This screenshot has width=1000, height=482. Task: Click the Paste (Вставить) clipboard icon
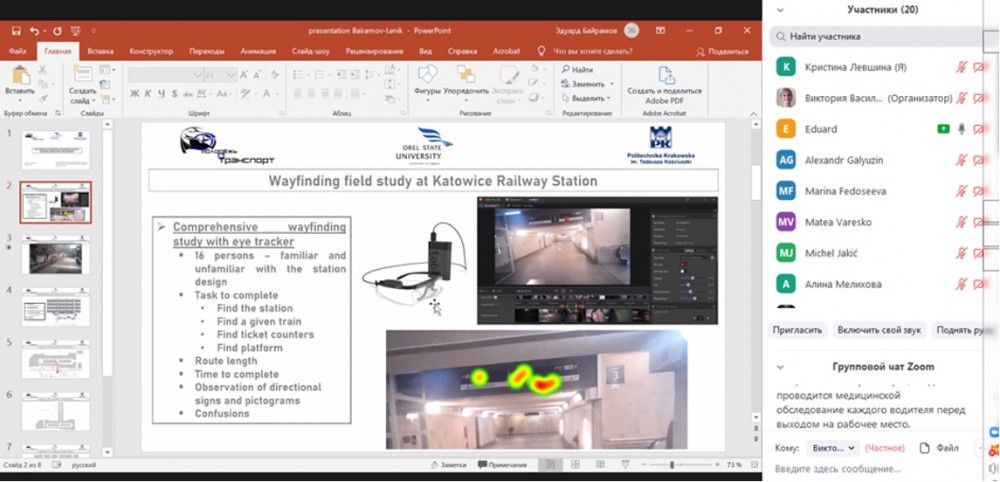(18, 76)
